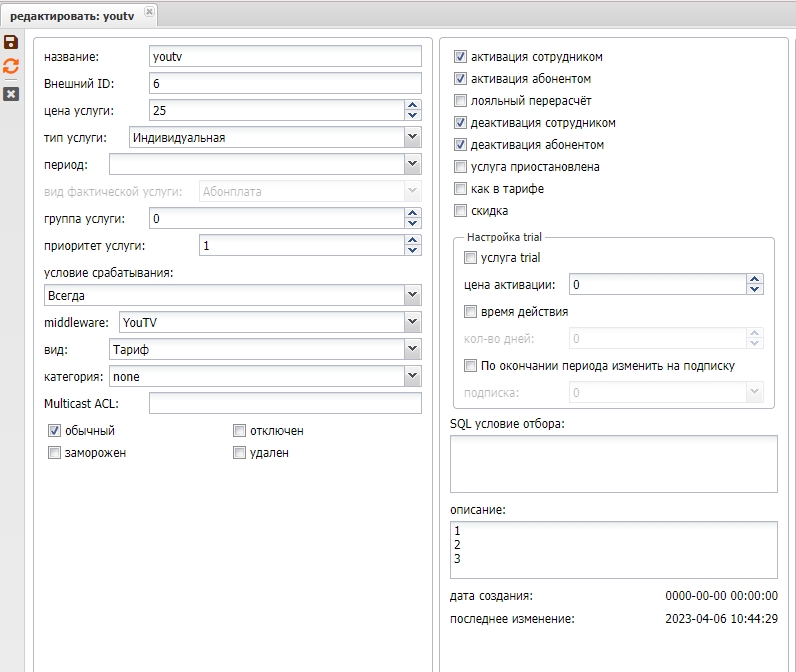Decrease the trial activation price

(x=755, y=290)
